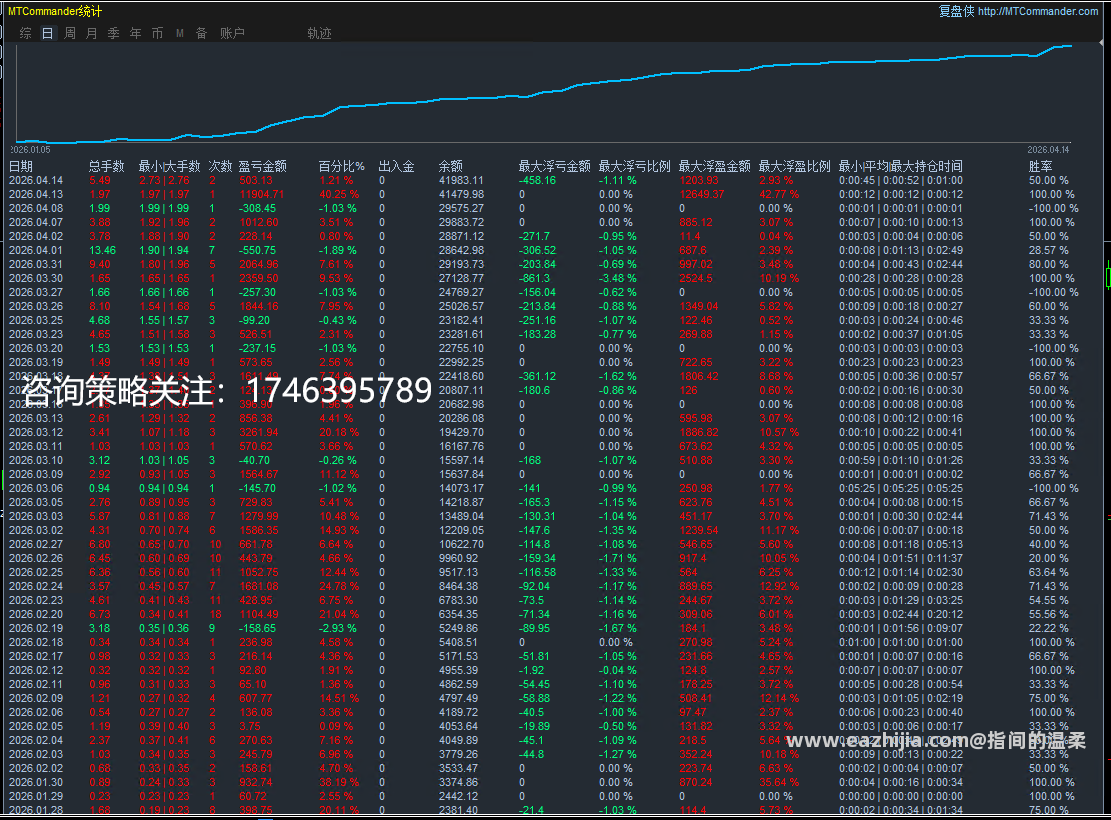Click the 28.57 % win rate cell
This screenshot has width=1111, height=820.
pyautogui.click(x=1049, y=250)
